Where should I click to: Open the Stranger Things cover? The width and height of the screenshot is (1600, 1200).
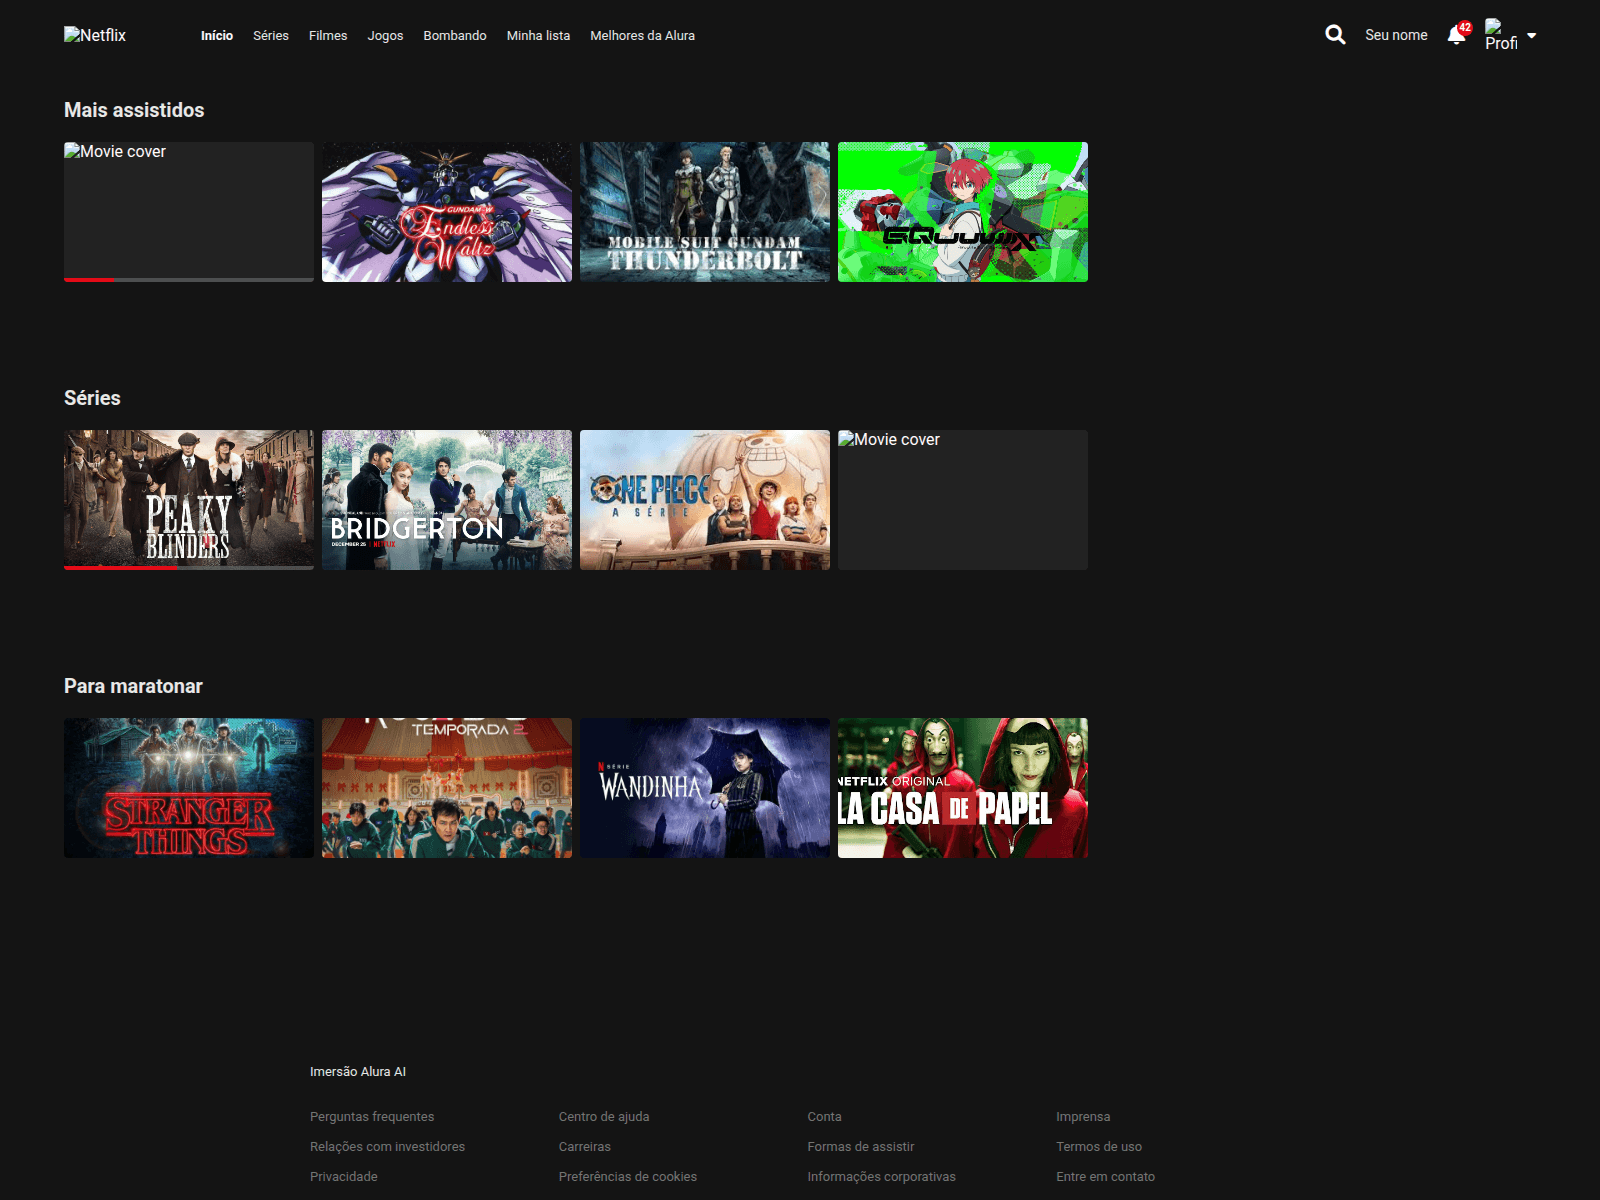pyautogui.click(x=189, y=788)
